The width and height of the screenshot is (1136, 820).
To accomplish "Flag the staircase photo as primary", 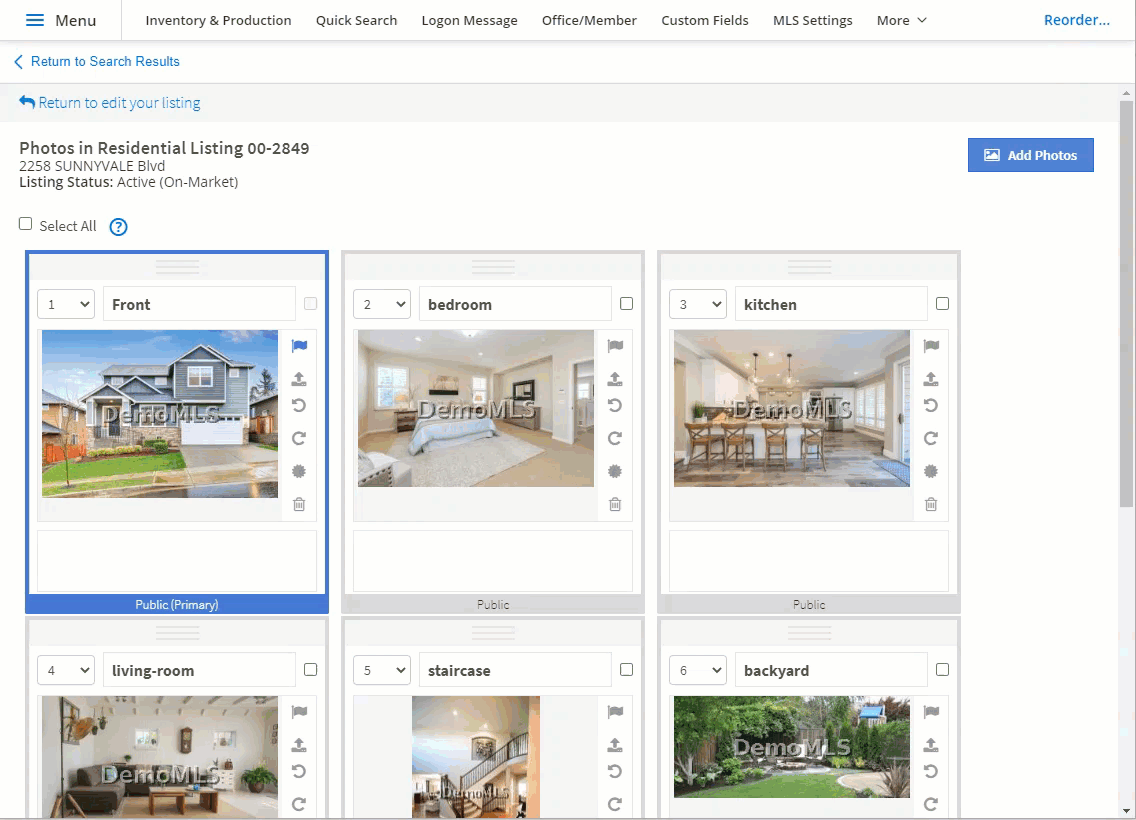I will 615,711.
